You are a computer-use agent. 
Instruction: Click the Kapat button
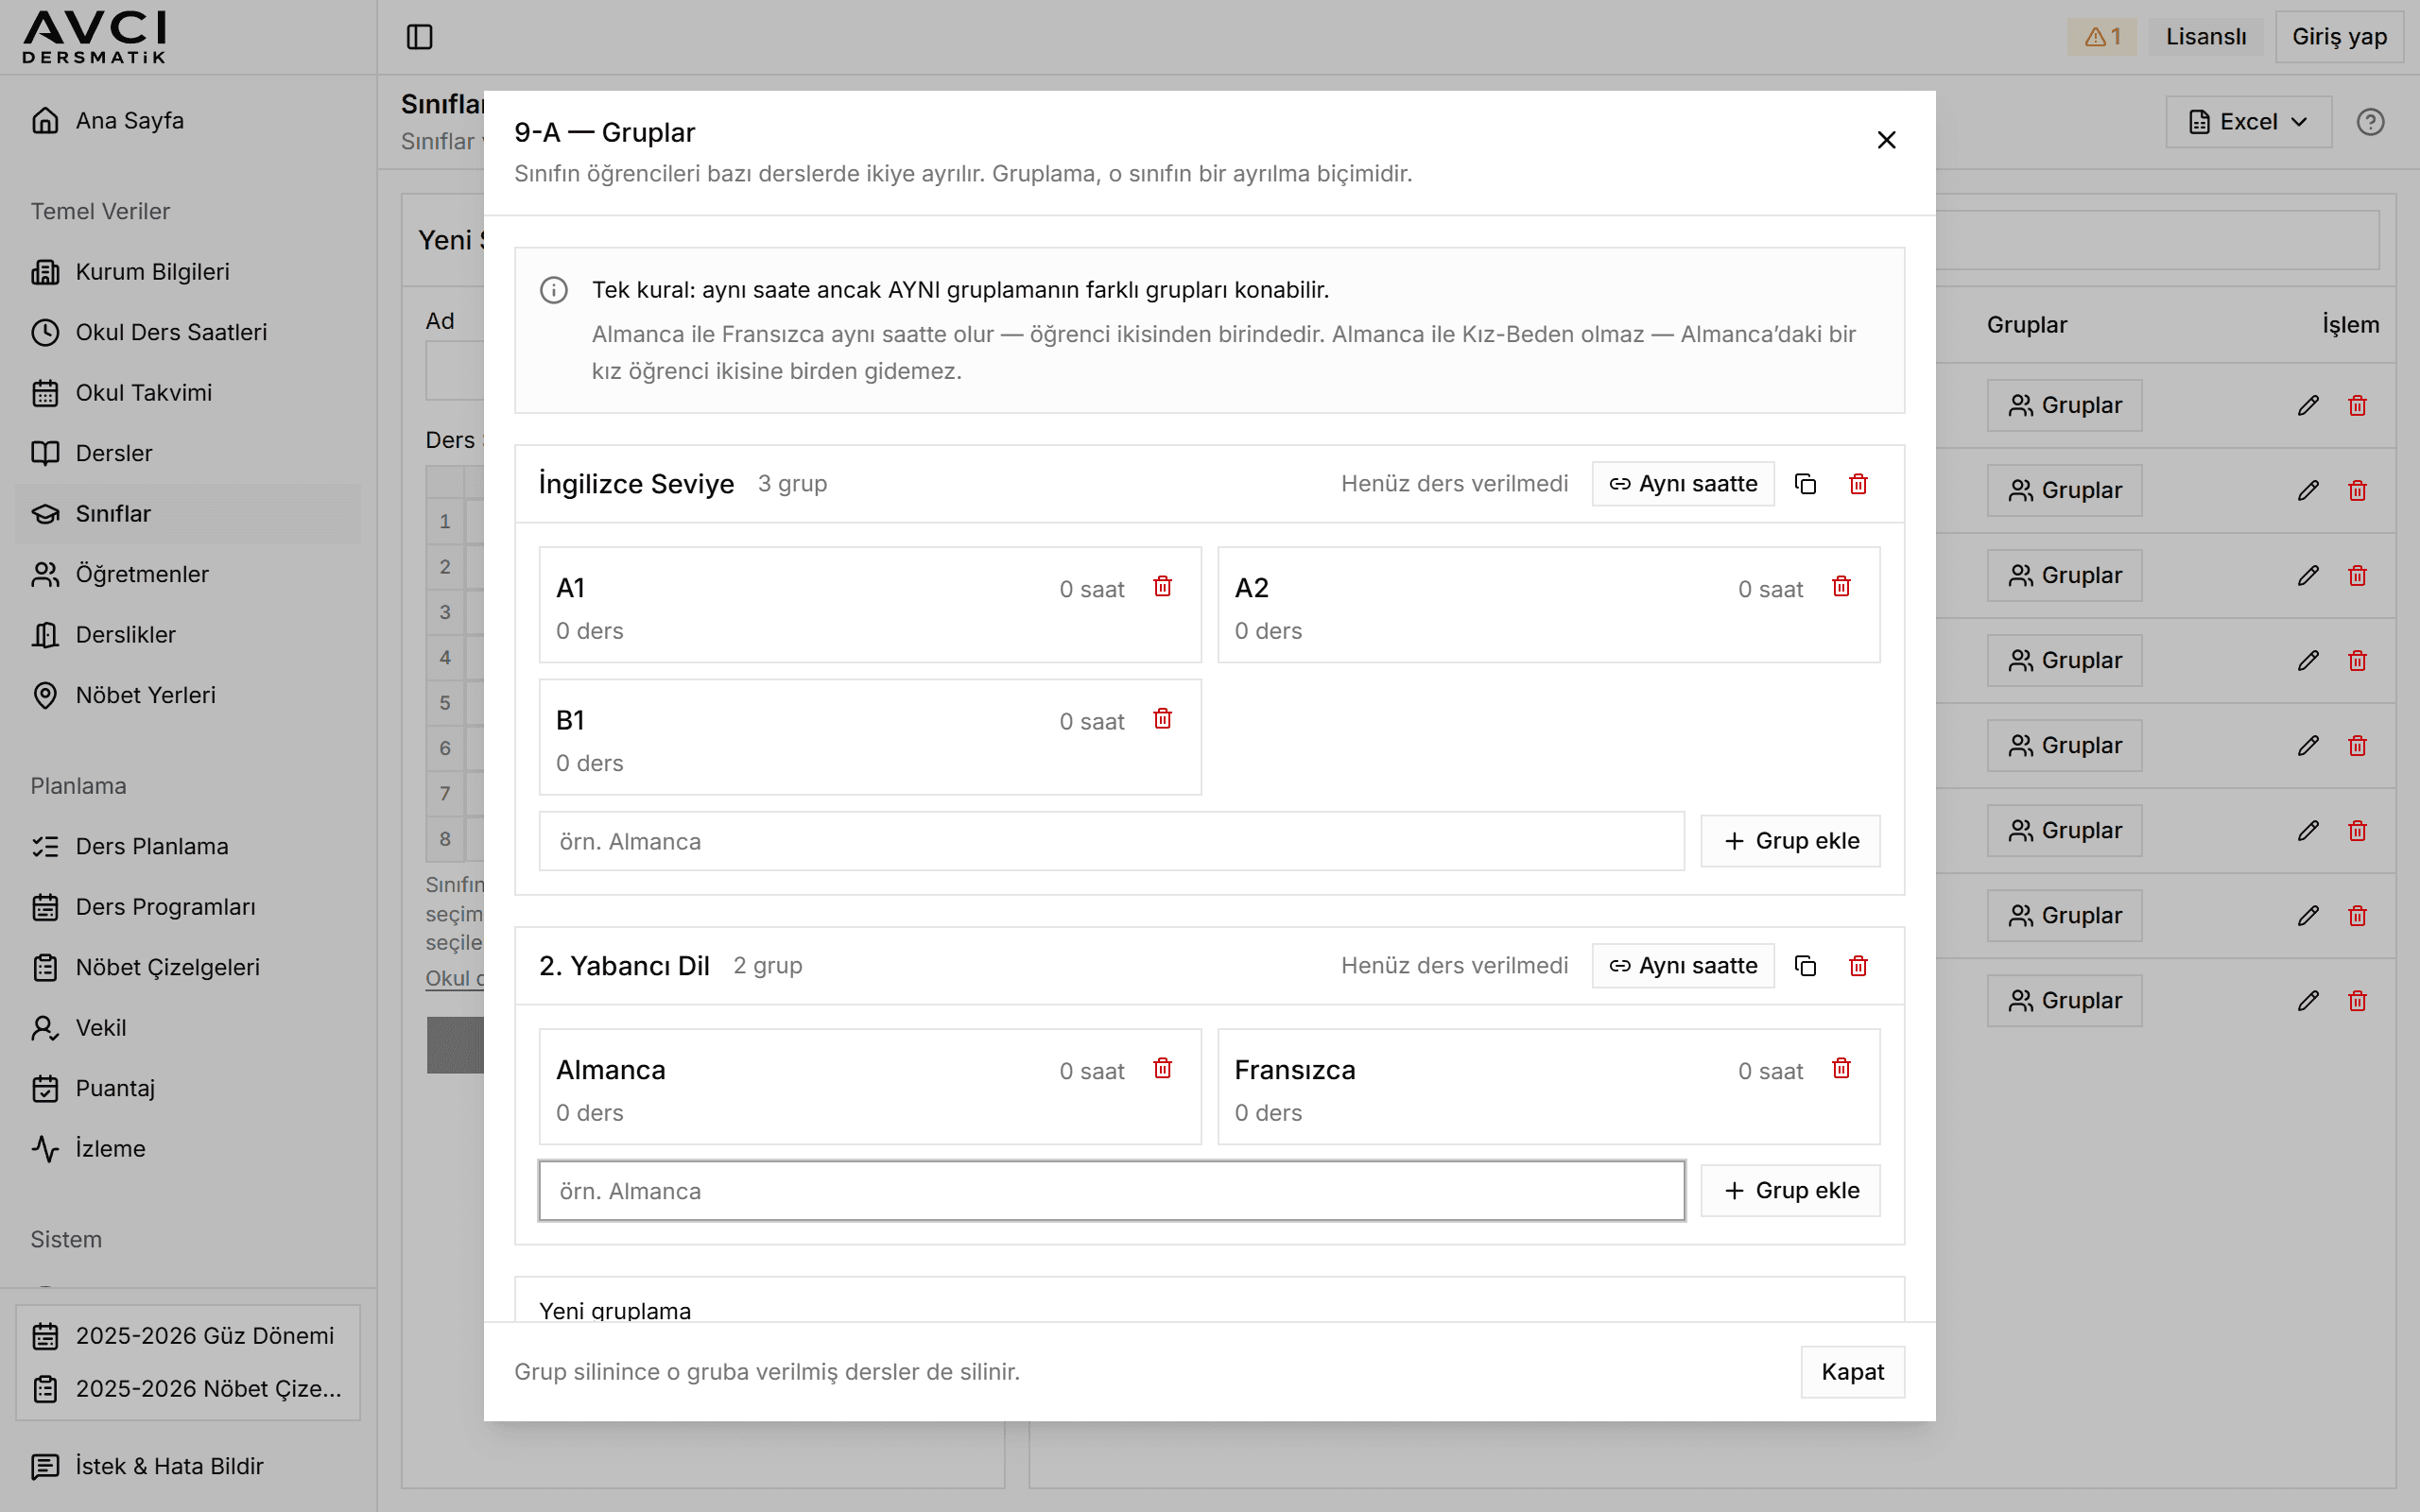pos(1852,1372)
